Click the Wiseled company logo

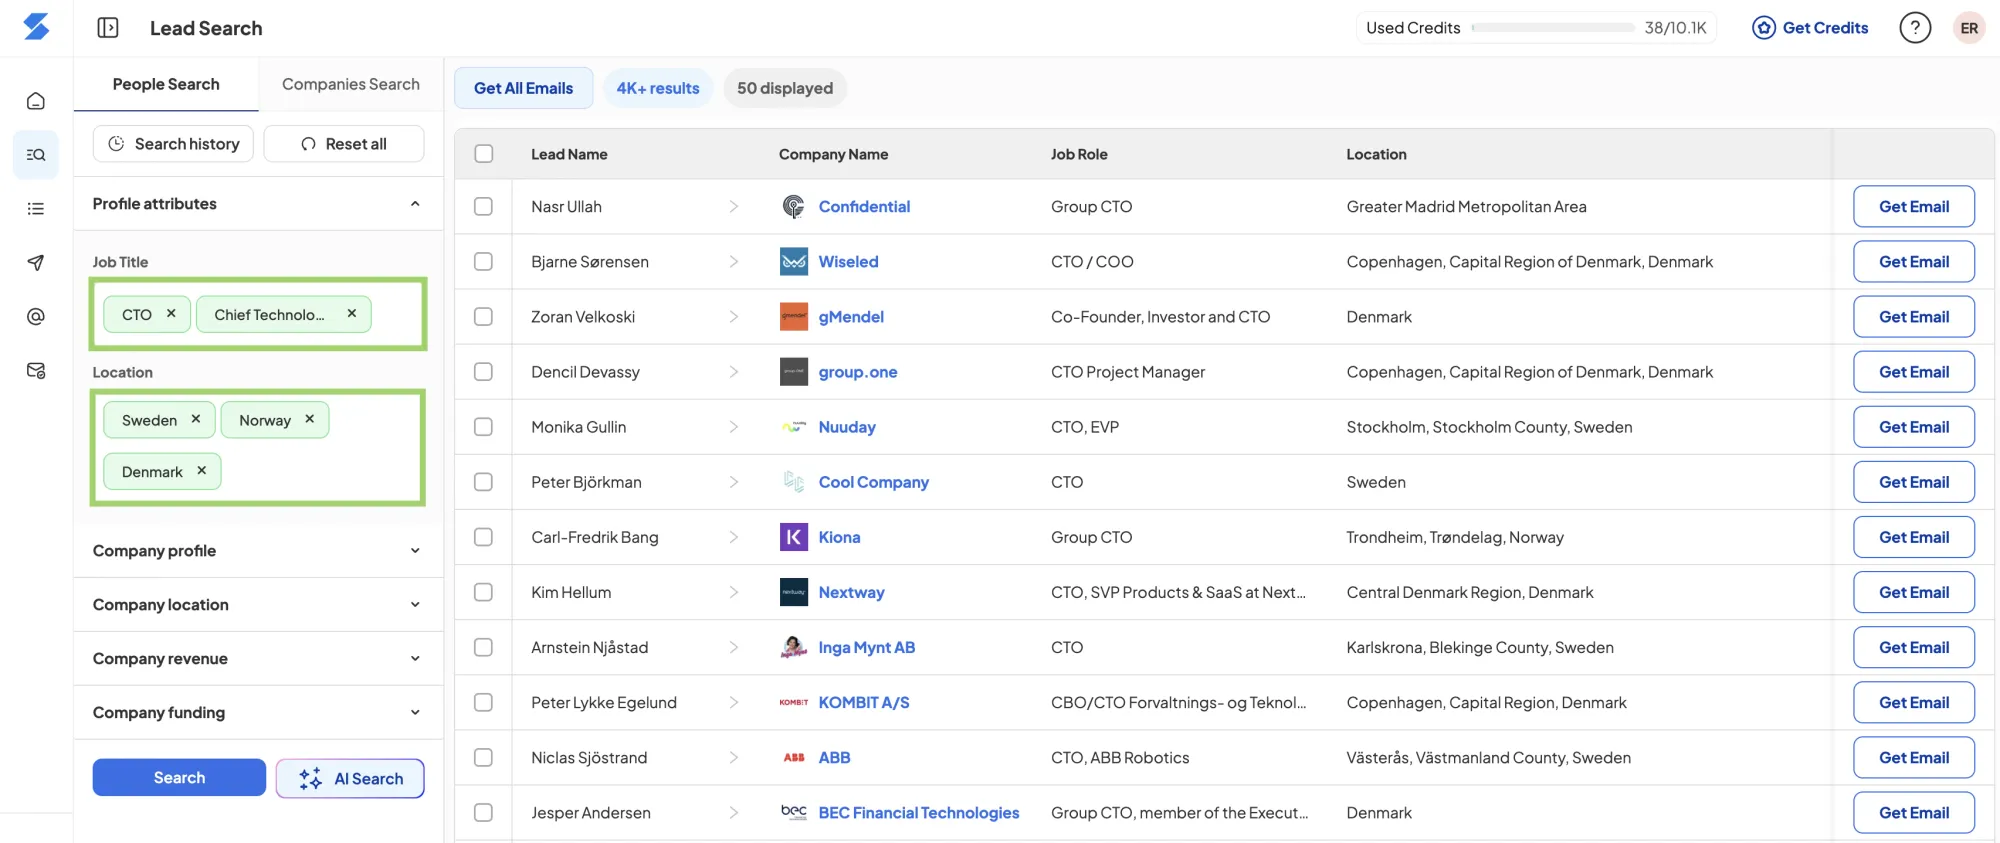[794, 262]
